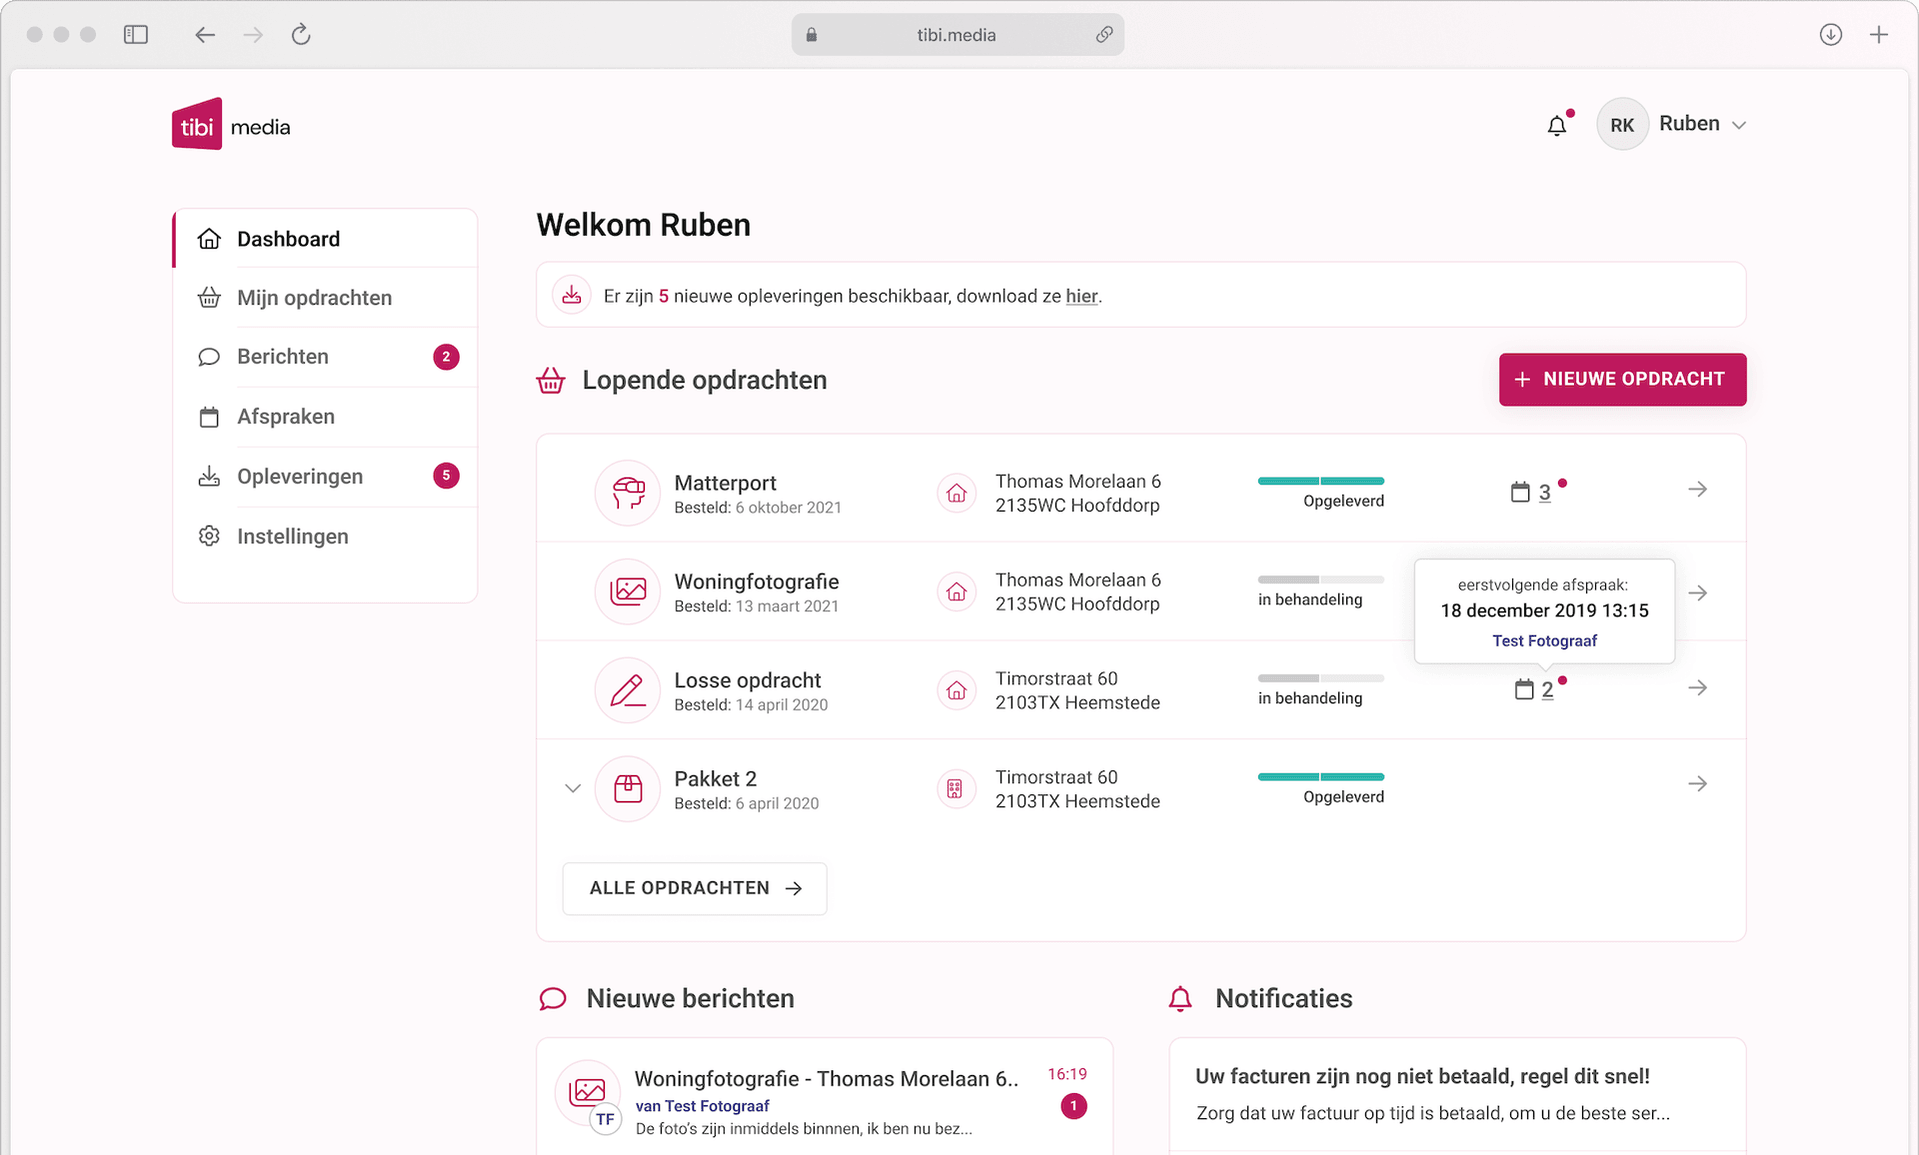Click the Losse opdracht pencil icon

(x=627, y=690)
